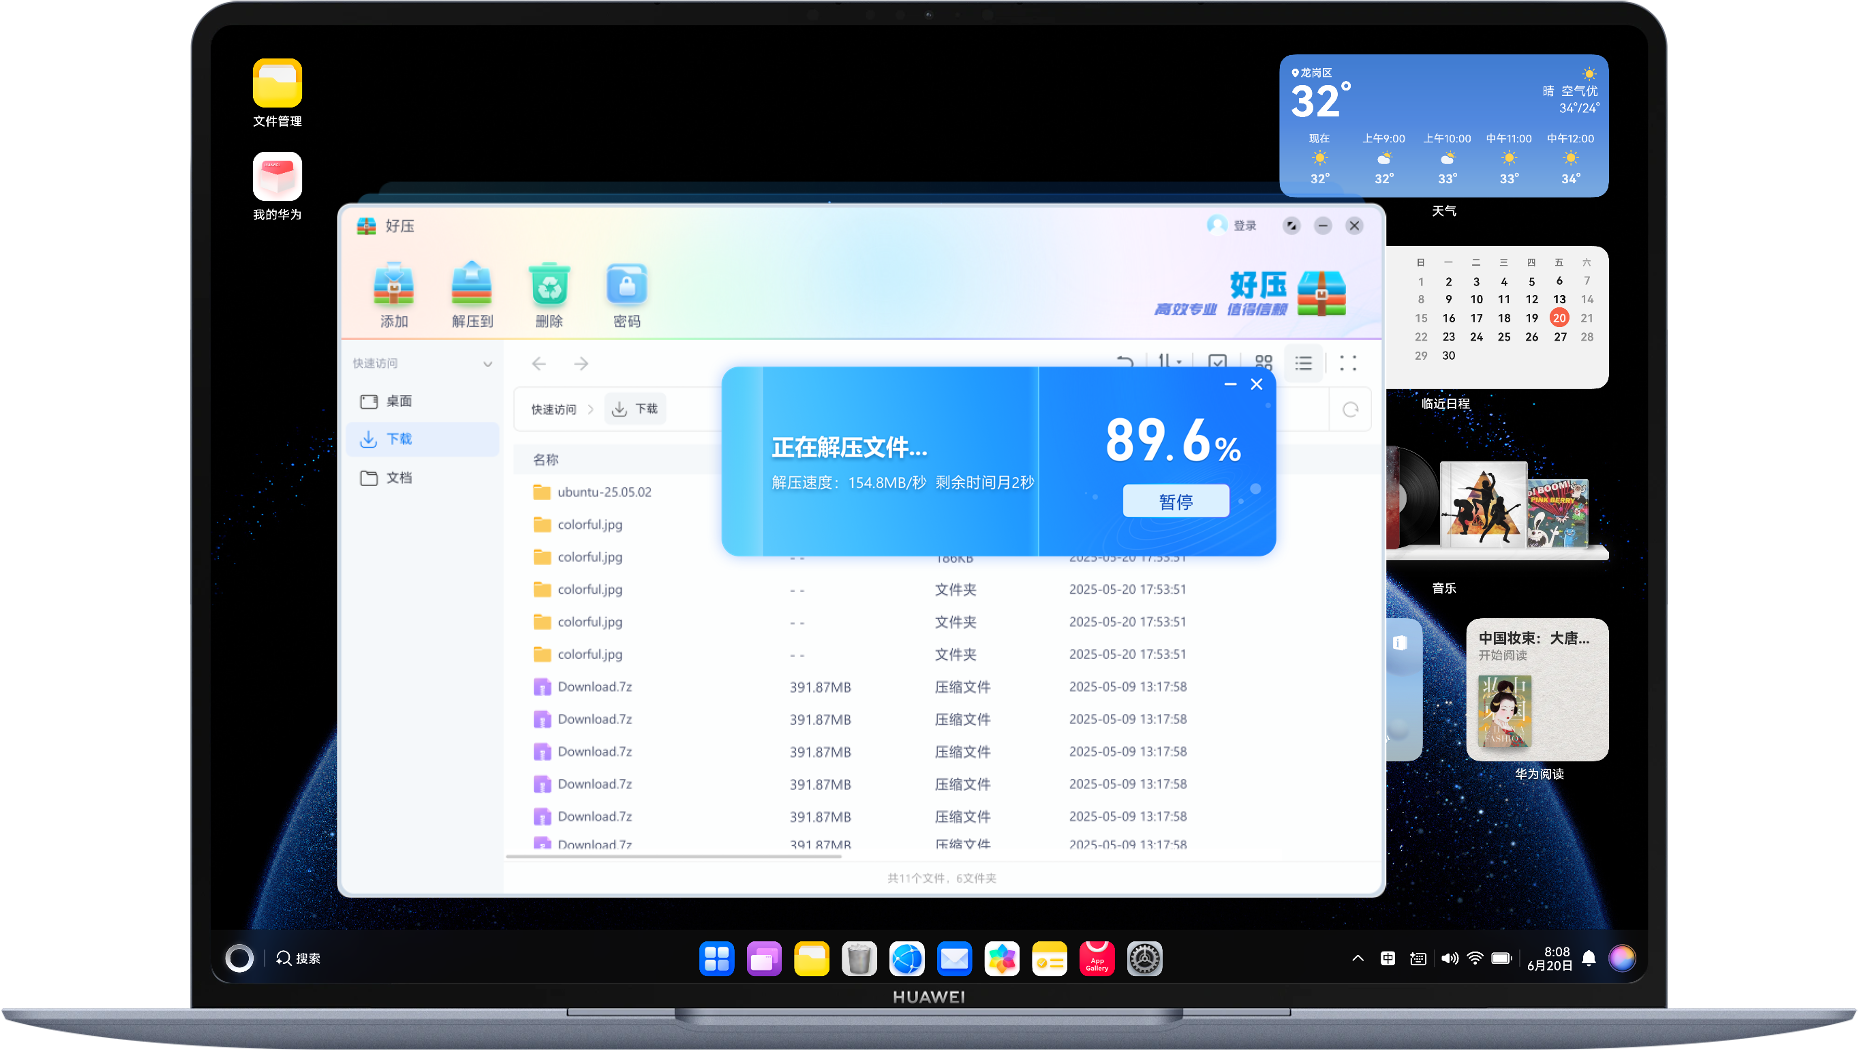Close the extraction progress dialog

tap(1257, 384)
